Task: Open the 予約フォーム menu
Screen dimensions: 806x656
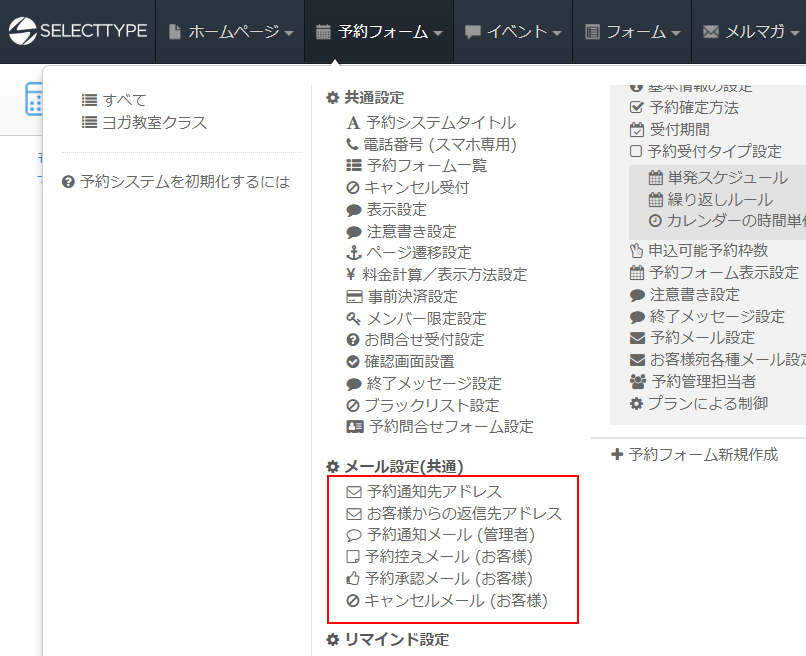Action: (379, 32)
